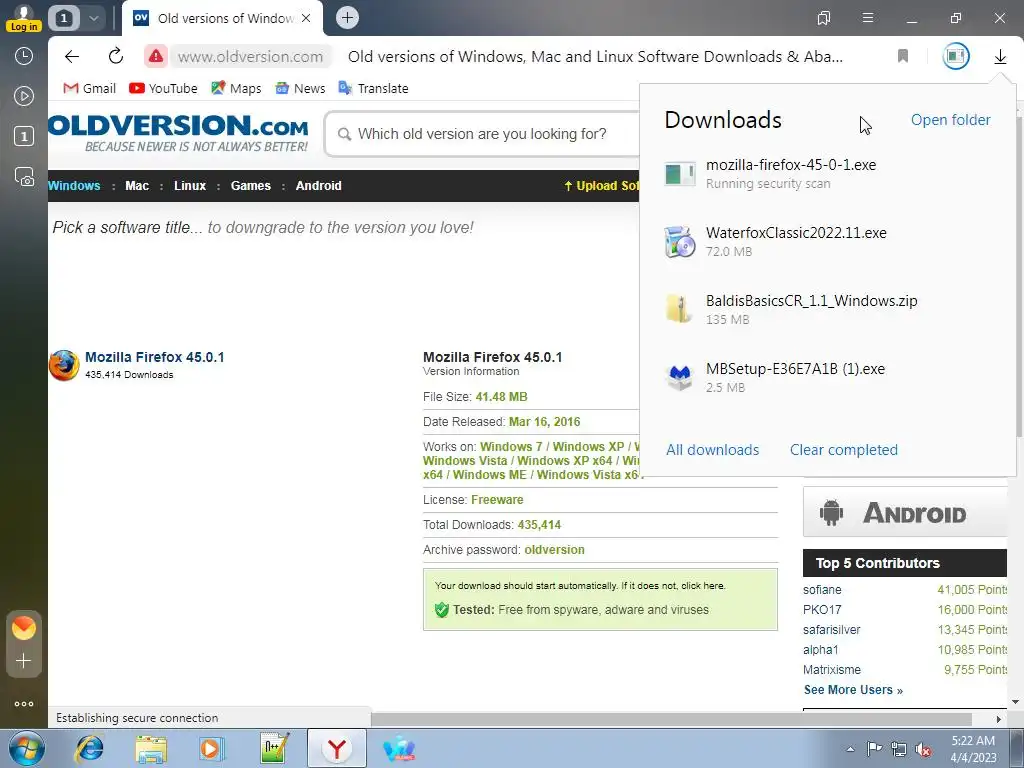Go back to the previous page
This screenshot has height=768, width=1024.
click(x=72, y=56)
